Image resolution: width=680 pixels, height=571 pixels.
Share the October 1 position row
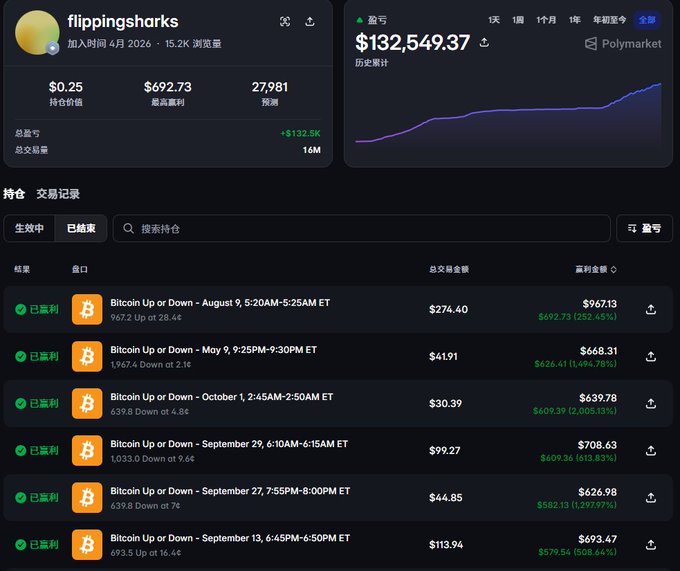[x=651, y=404]
